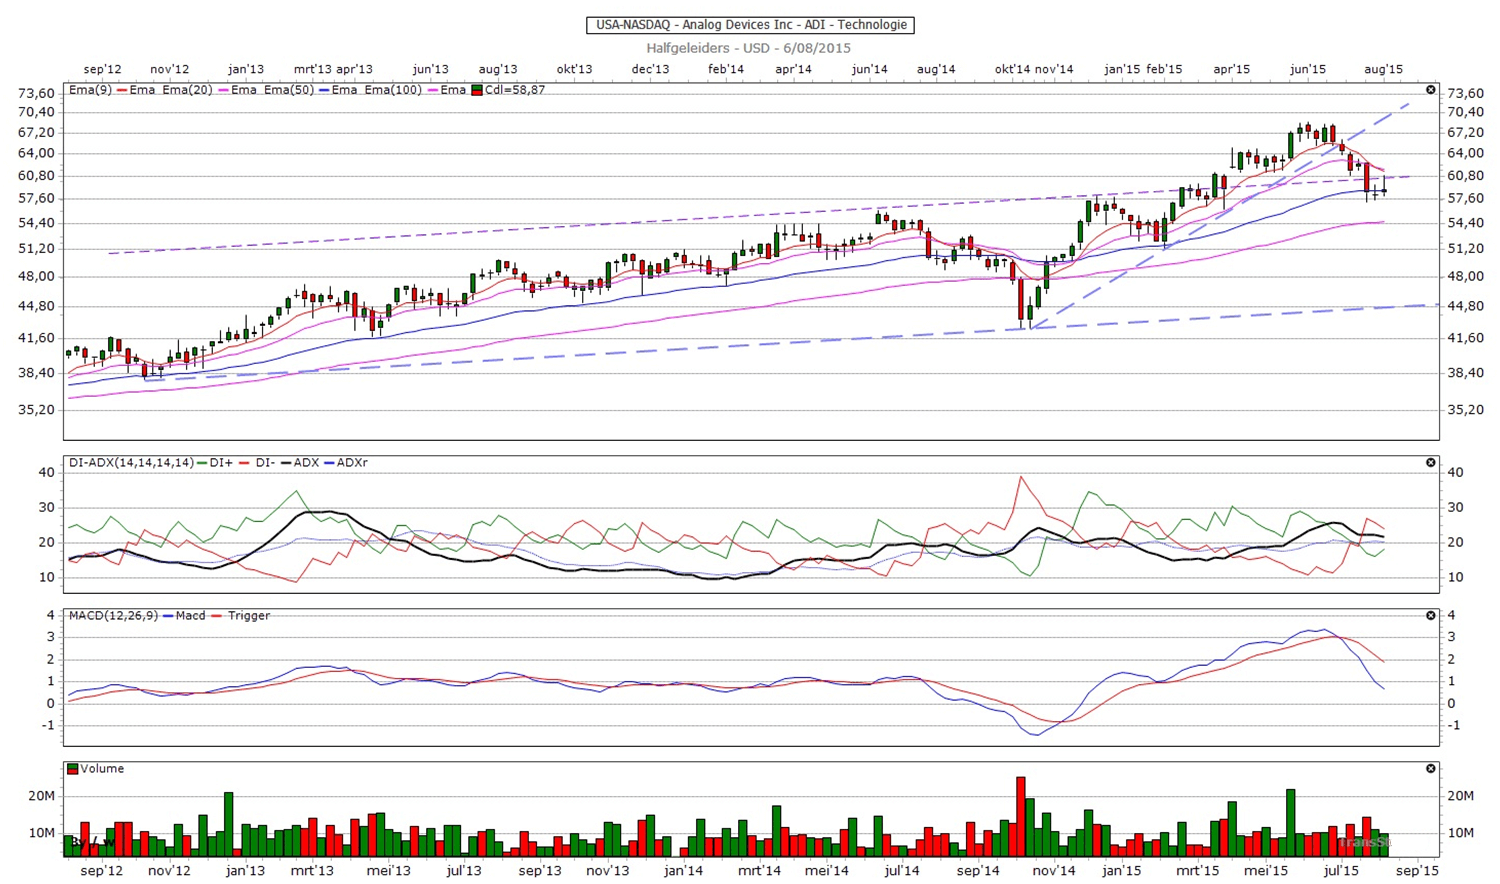
Task: Click the 73,60 price label on left axis
Action: coord(37,93)
